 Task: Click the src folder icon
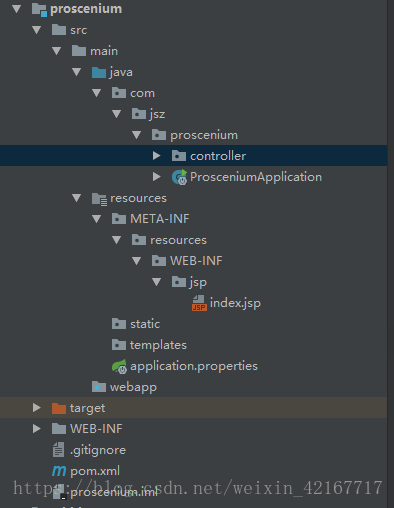[59, 30]
